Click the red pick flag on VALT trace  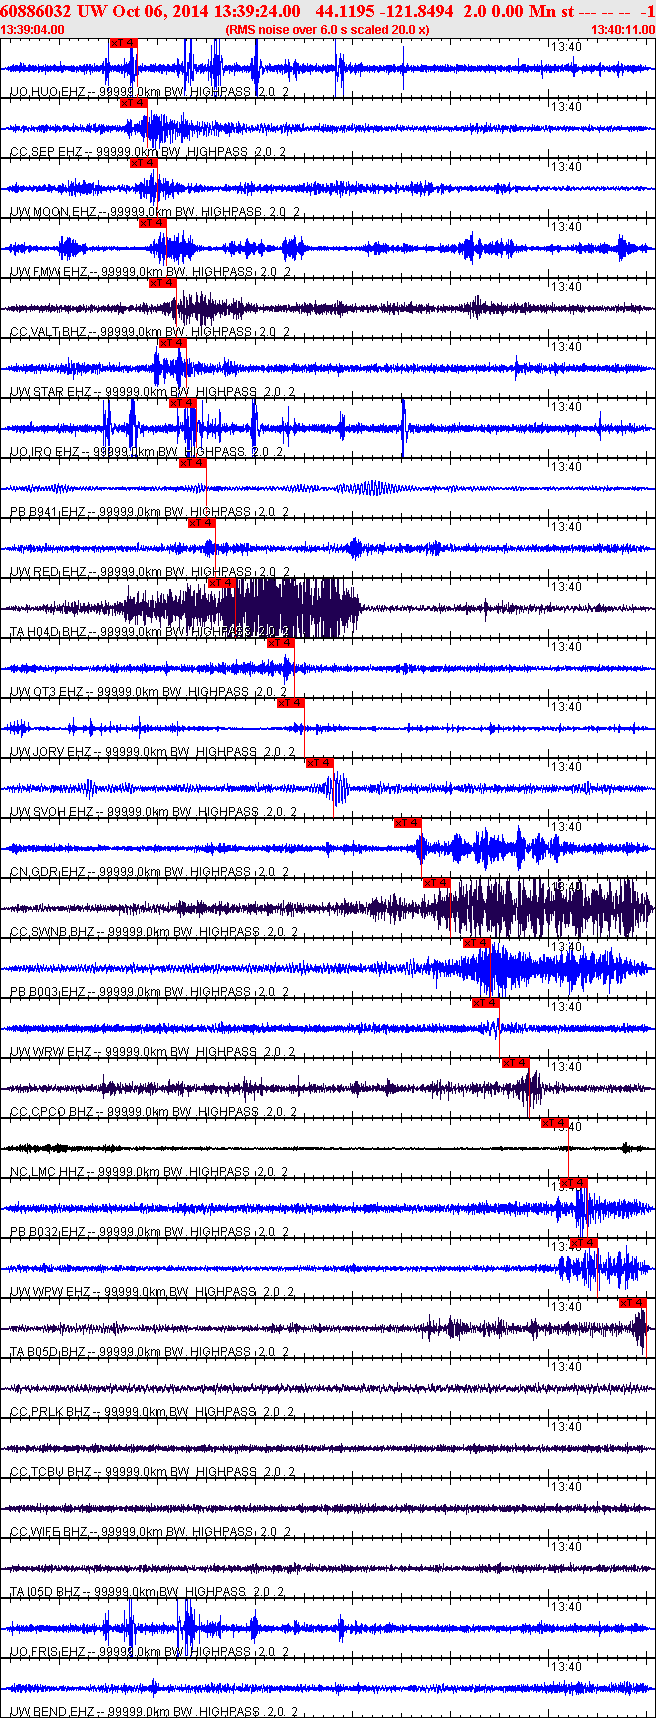pyautogui.click(x=162, y=283)
